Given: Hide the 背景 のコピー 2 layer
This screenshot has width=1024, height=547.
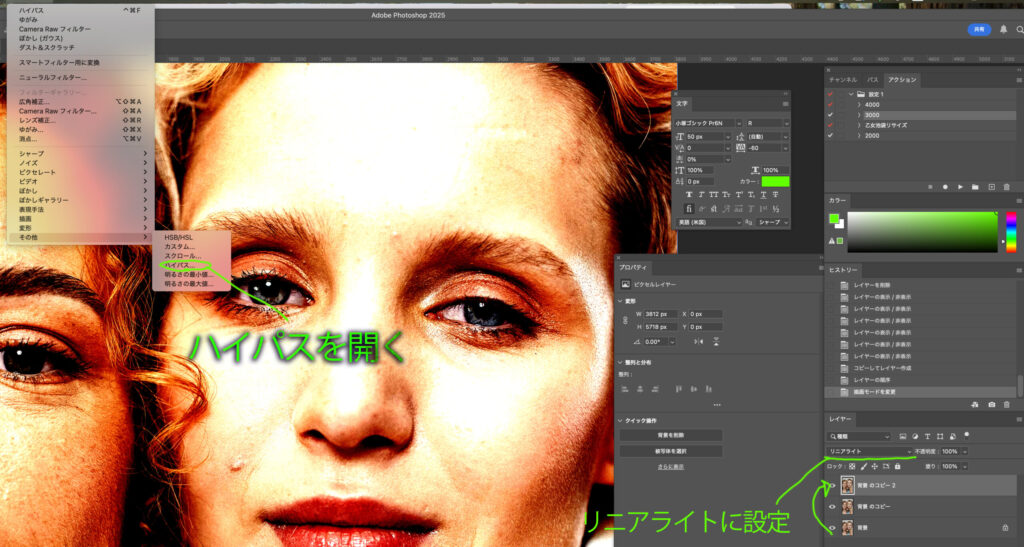Looking at the screenshot, I should [x=832, y=485].
